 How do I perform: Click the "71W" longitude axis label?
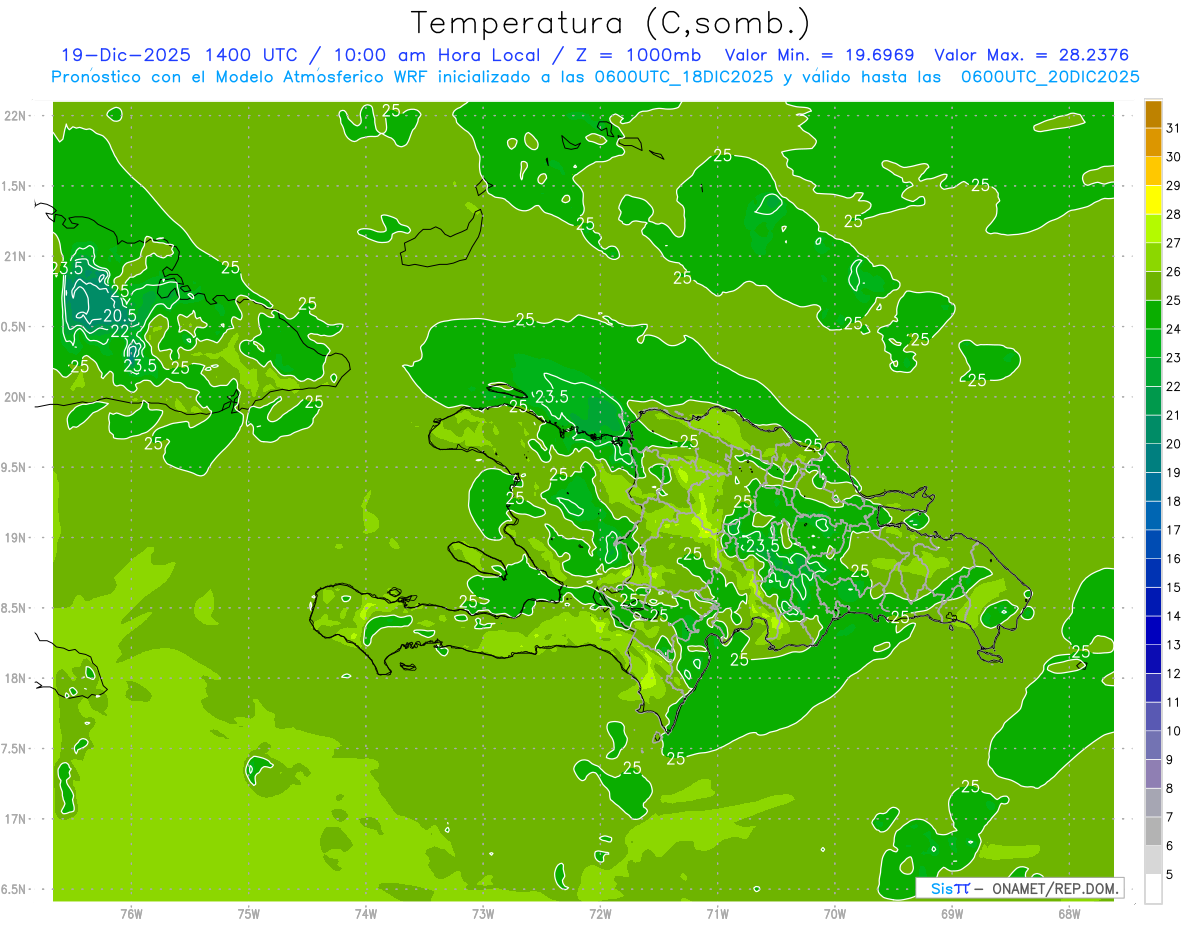(x=717, y=913)
